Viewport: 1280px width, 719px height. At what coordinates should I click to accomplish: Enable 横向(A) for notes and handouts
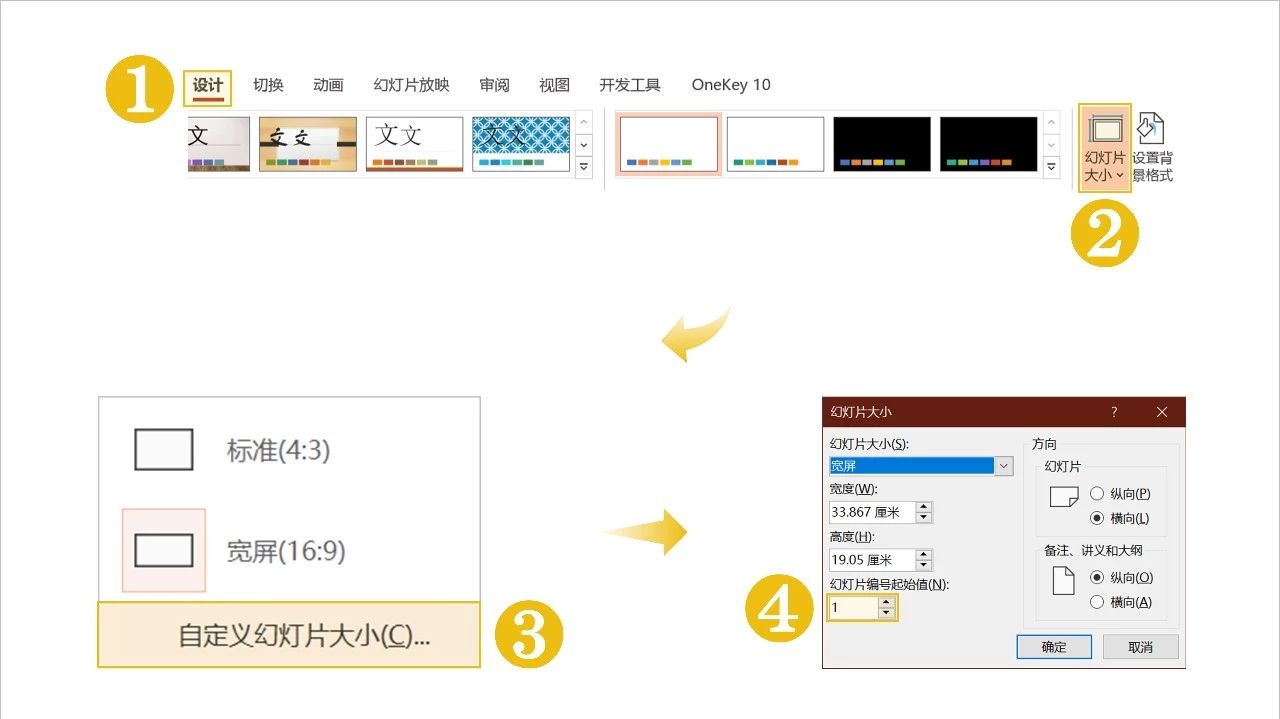tap(1097, 602)
